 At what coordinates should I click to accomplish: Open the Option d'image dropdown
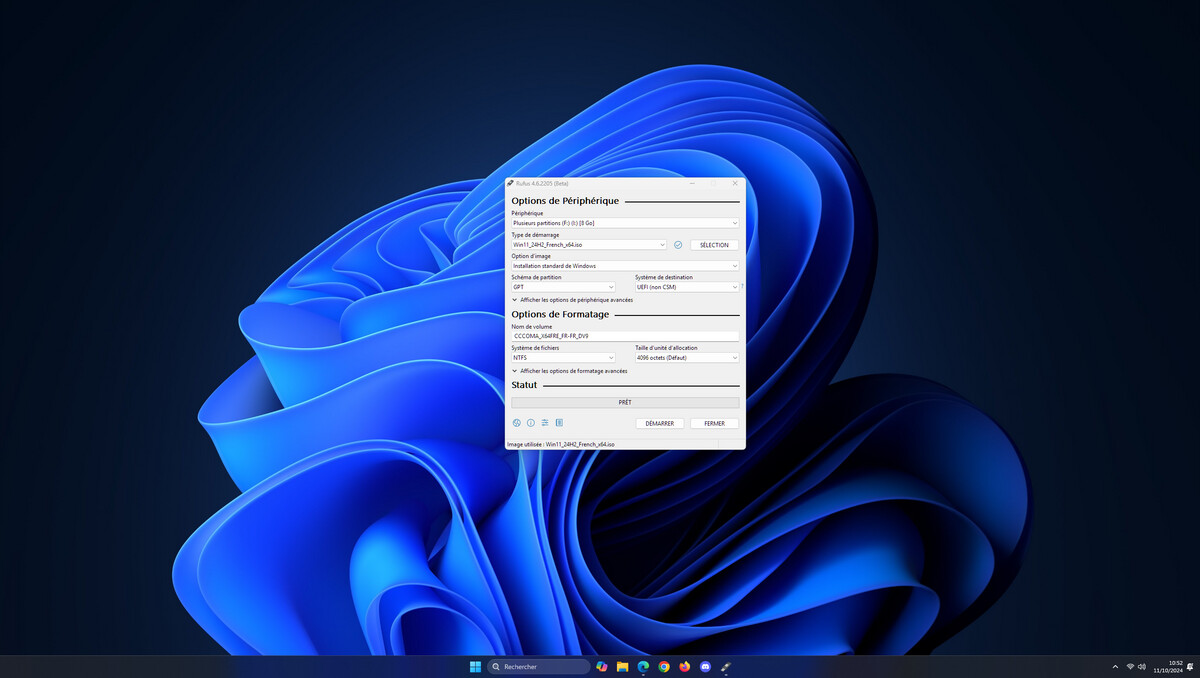(625, 266)
